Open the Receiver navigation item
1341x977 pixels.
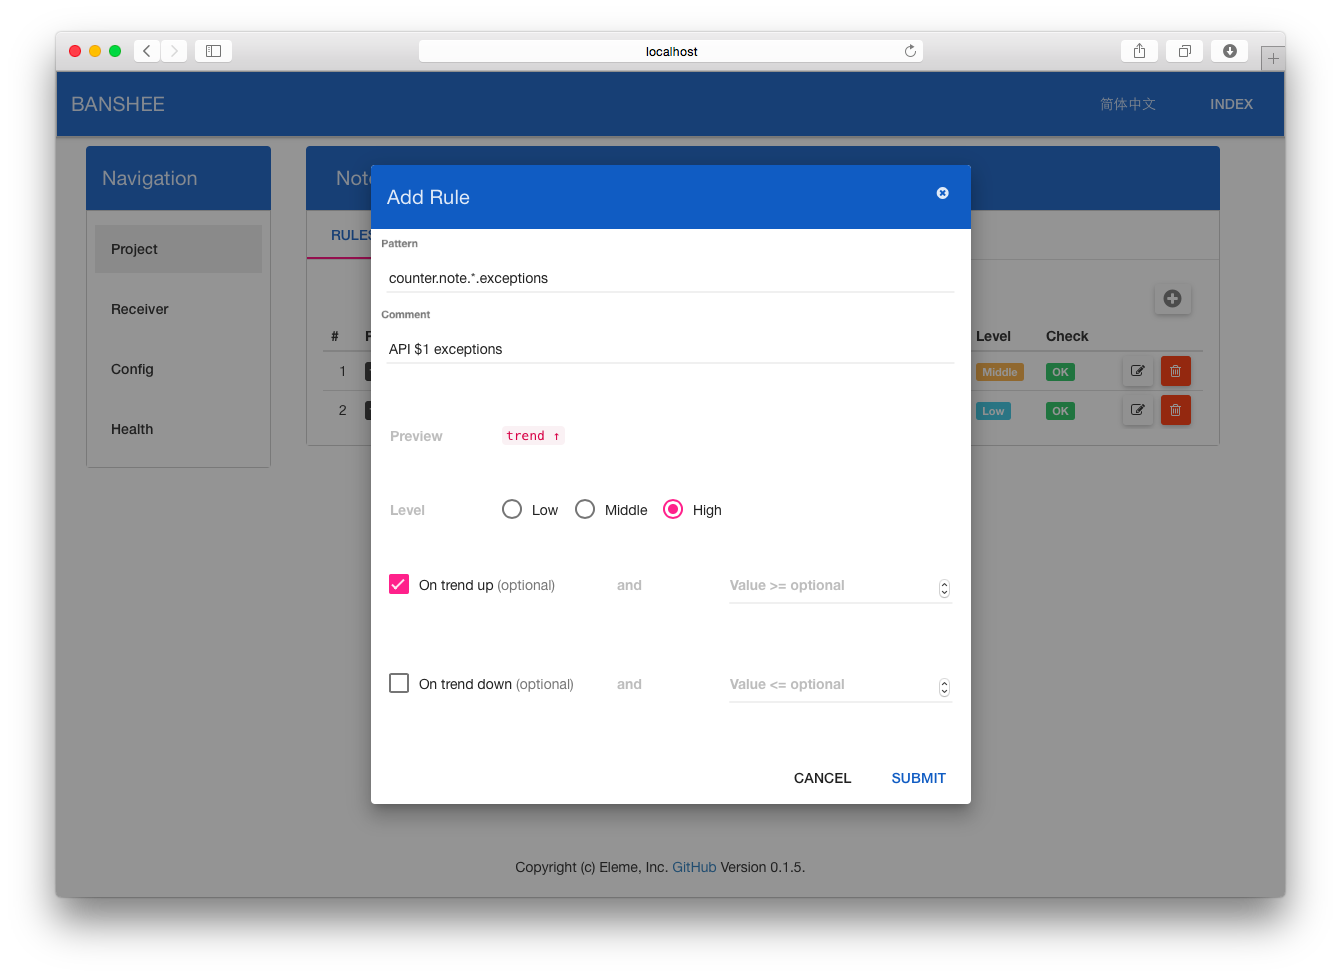[x=178, y=309]
